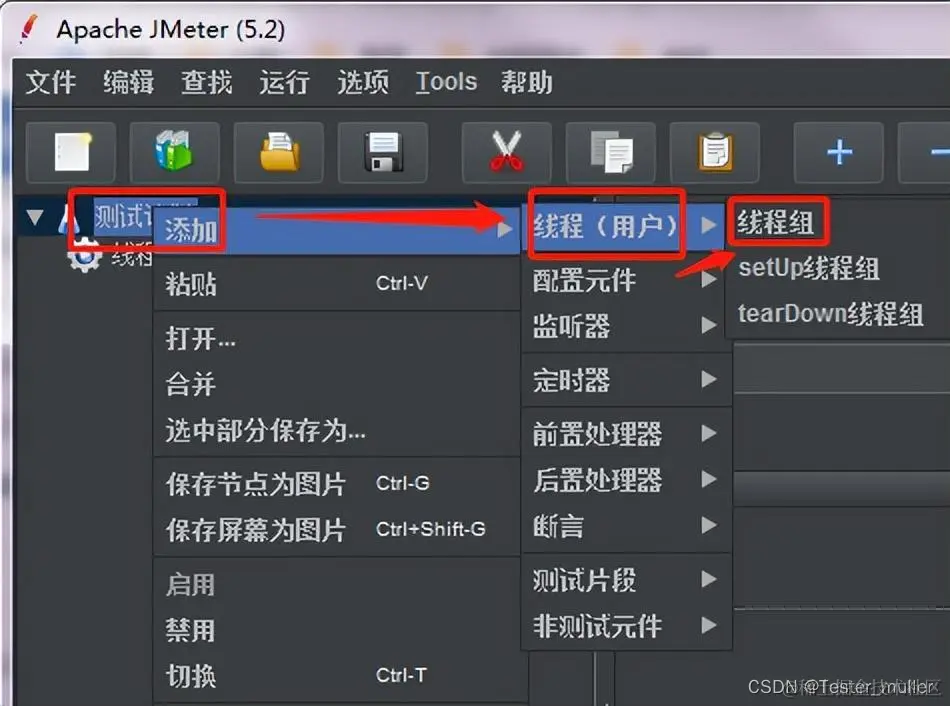Image resolution: width=950 pixels, height=706 pixels.
Task: Select the Cut scissors icon
Action: (506, 151)
